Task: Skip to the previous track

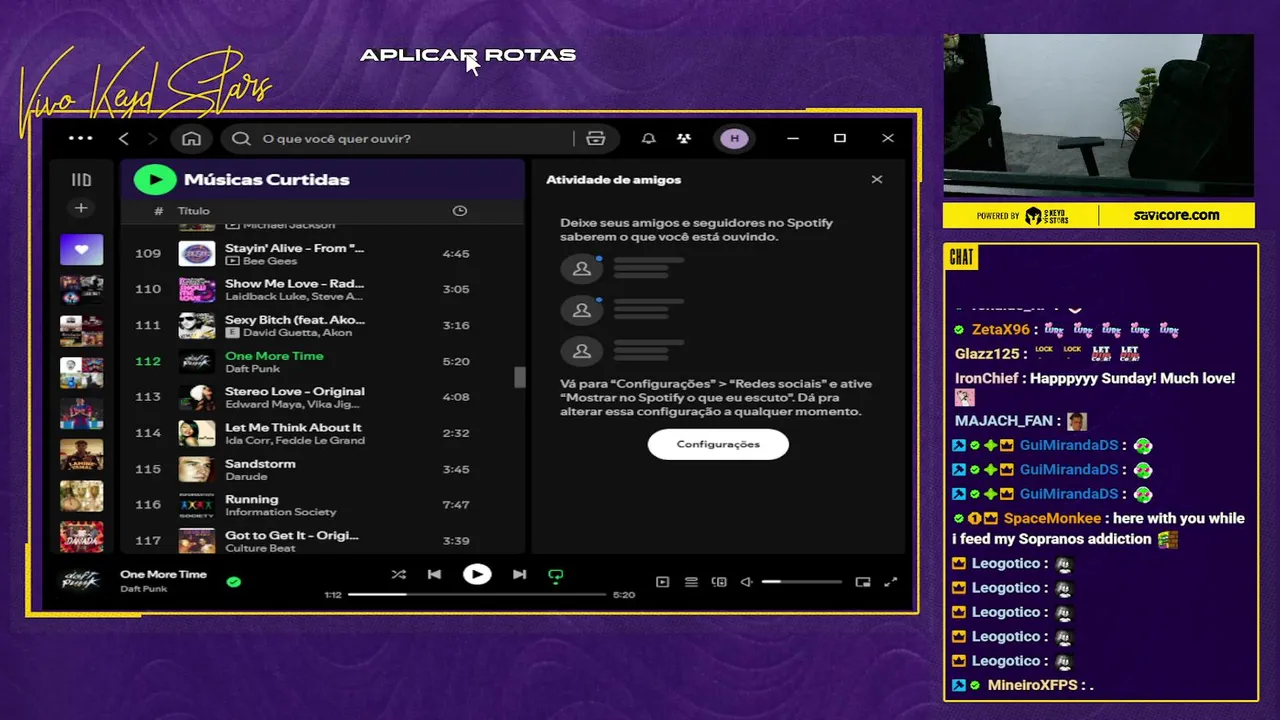Action: click(x=434, y=575)
